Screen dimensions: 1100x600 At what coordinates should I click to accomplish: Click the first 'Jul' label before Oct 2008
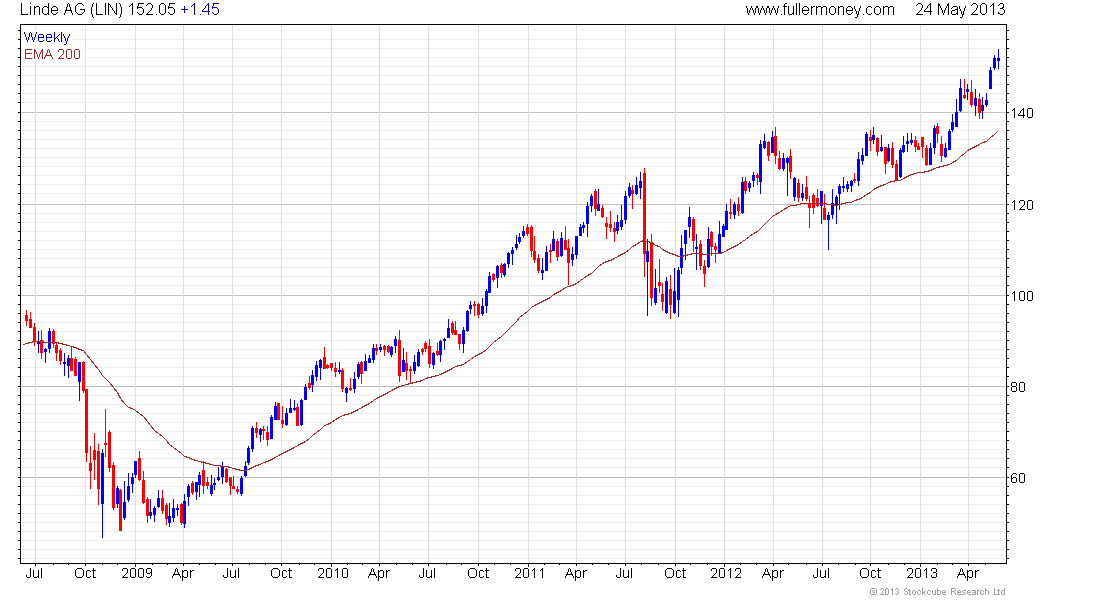pyautogui.click(x=34, y=573)
